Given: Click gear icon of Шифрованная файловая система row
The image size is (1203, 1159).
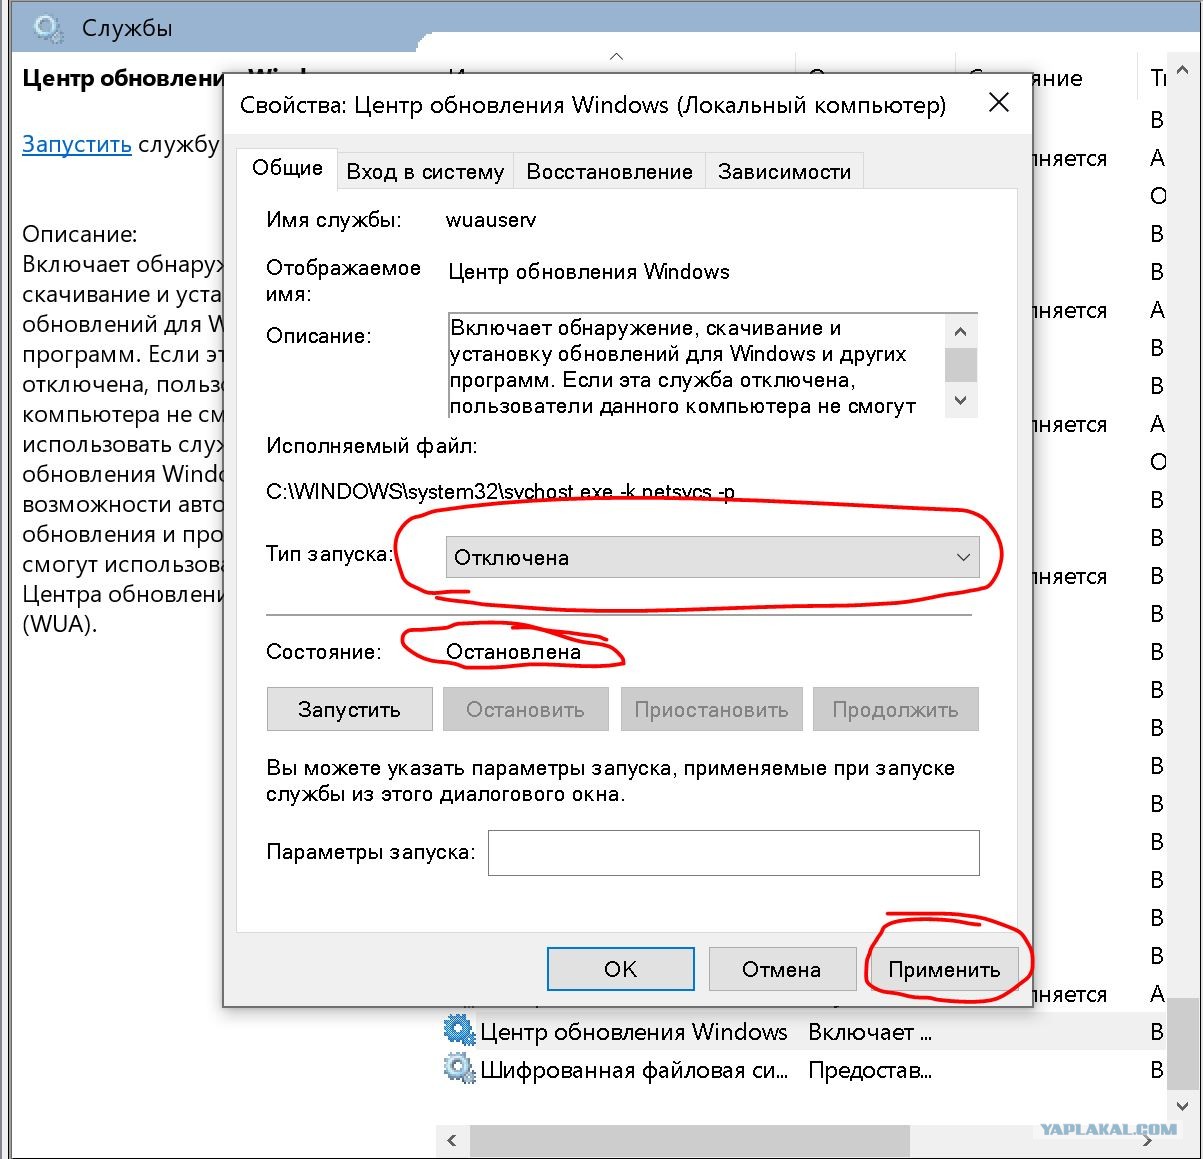Looking at the screenshot, I should click(x=459, y=1068).
